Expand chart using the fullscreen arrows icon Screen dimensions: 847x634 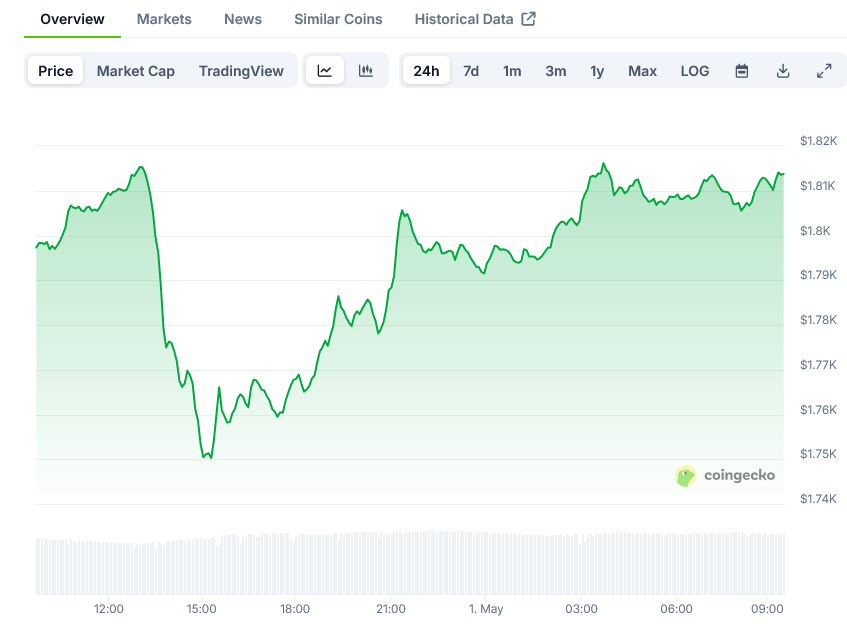pos(824,70)
